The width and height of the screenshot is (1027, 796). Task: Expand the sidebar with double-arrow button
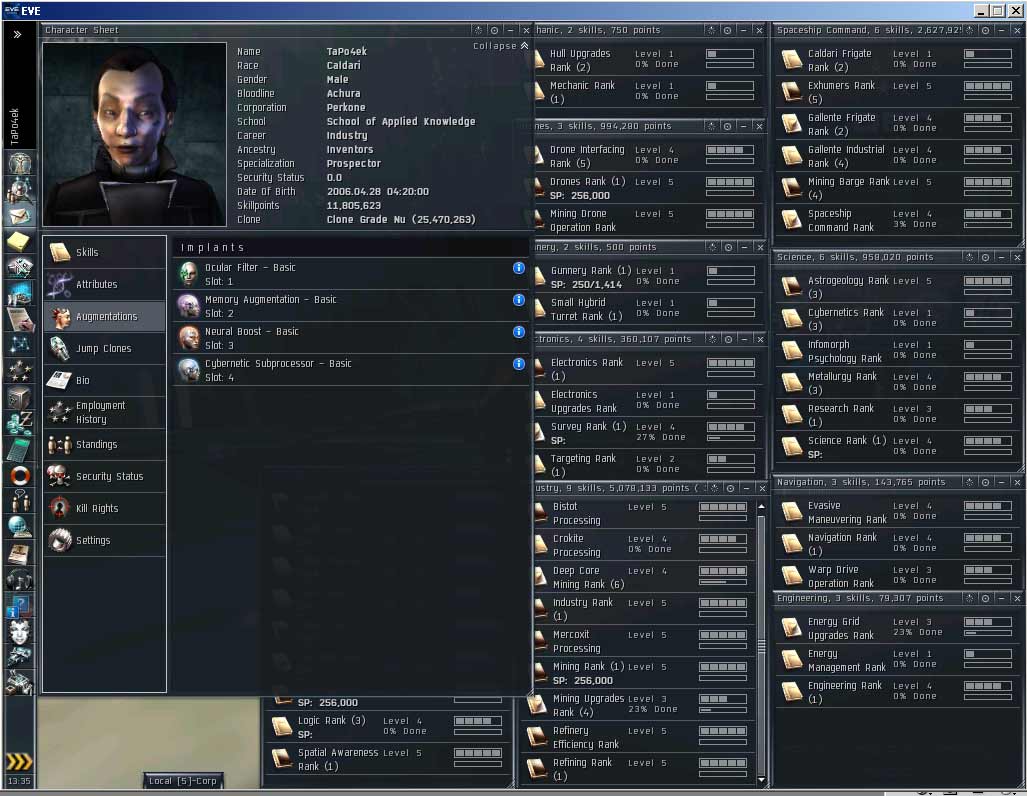(x=17, y=34)
